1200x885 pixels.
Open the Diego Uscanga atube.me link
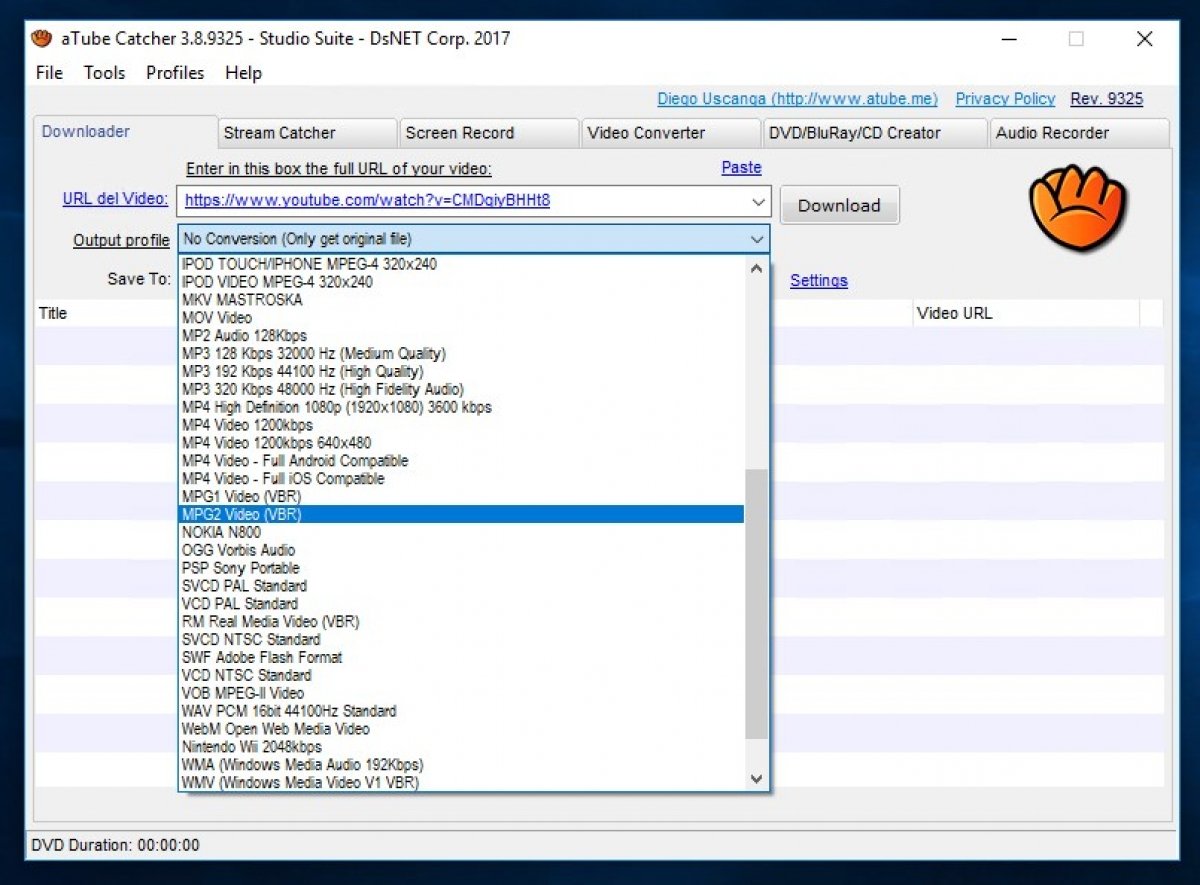[x=797, y=99]
